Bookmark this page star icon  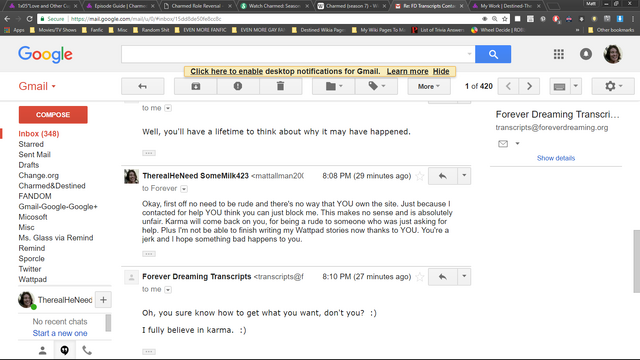505,19
